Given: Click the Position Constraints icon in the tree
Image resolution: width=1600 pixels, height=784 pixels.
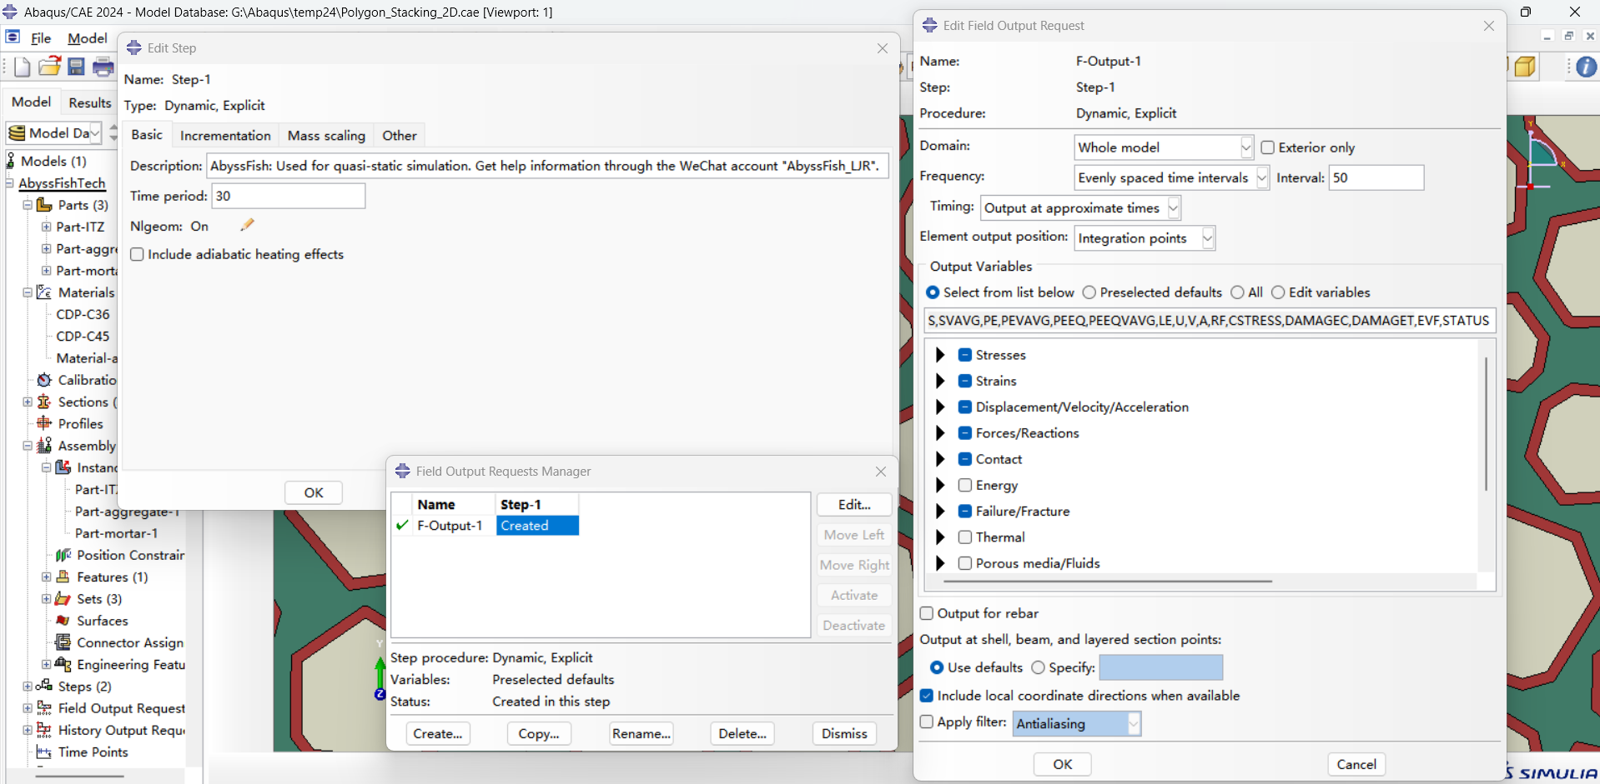Looking at the screenshot, I should coord(63,555).
